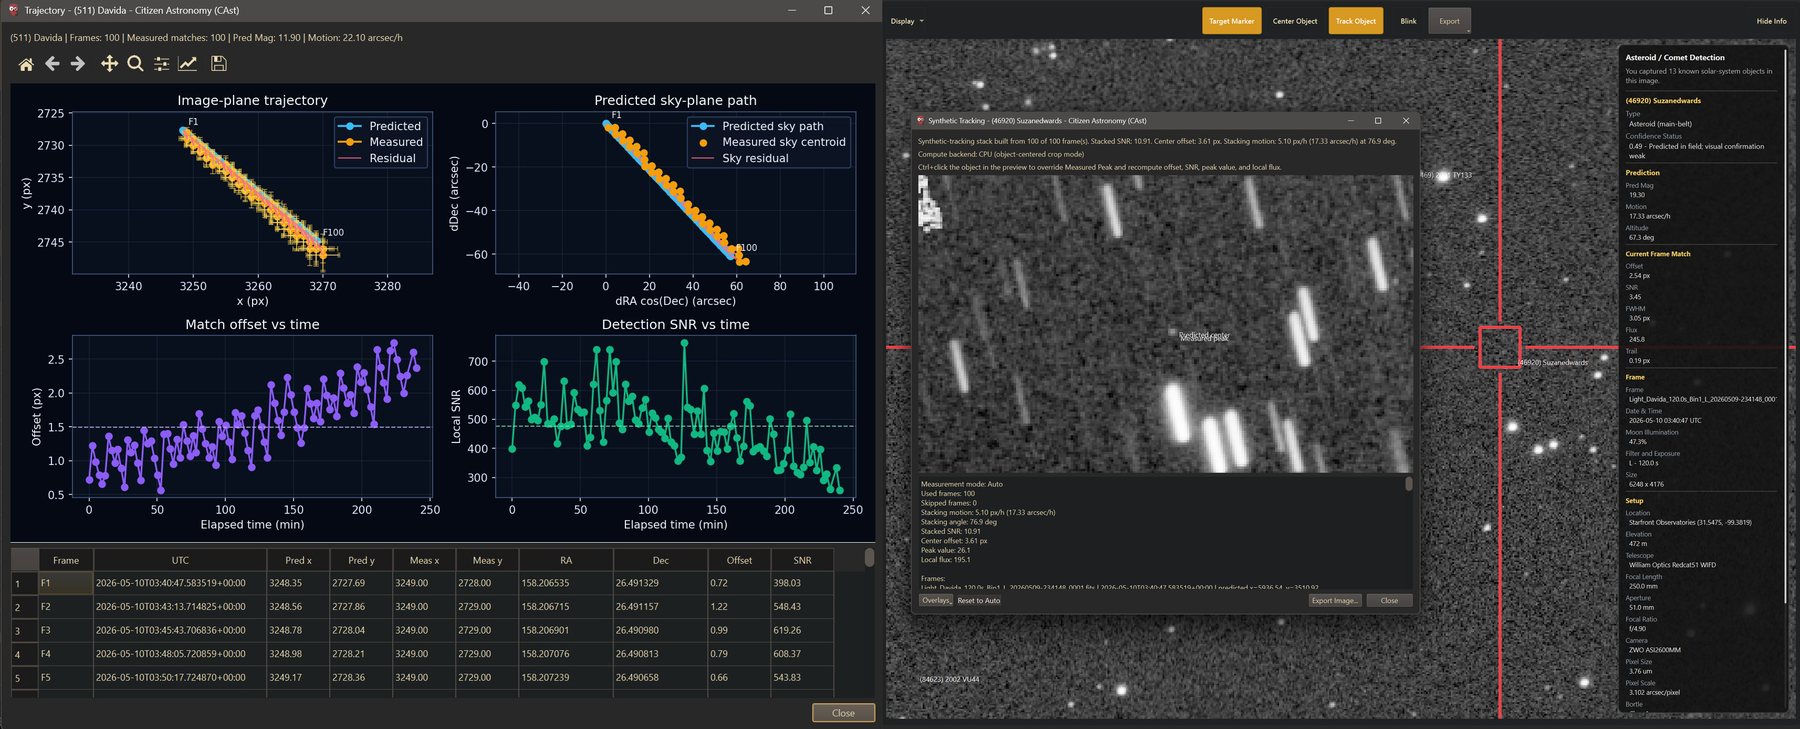This screenshot has height=729, width=1800.
Task: Click the stacked asteroid preview image
Action: (1165, 324)
